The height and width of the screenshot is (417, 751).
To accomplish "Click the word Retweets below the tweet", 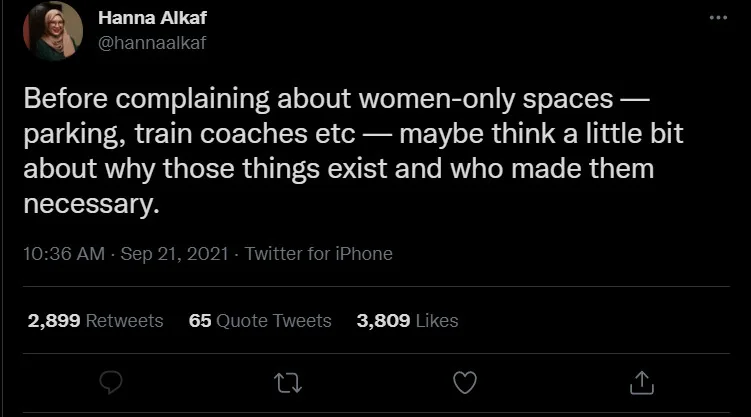I will tap(124, 321).
